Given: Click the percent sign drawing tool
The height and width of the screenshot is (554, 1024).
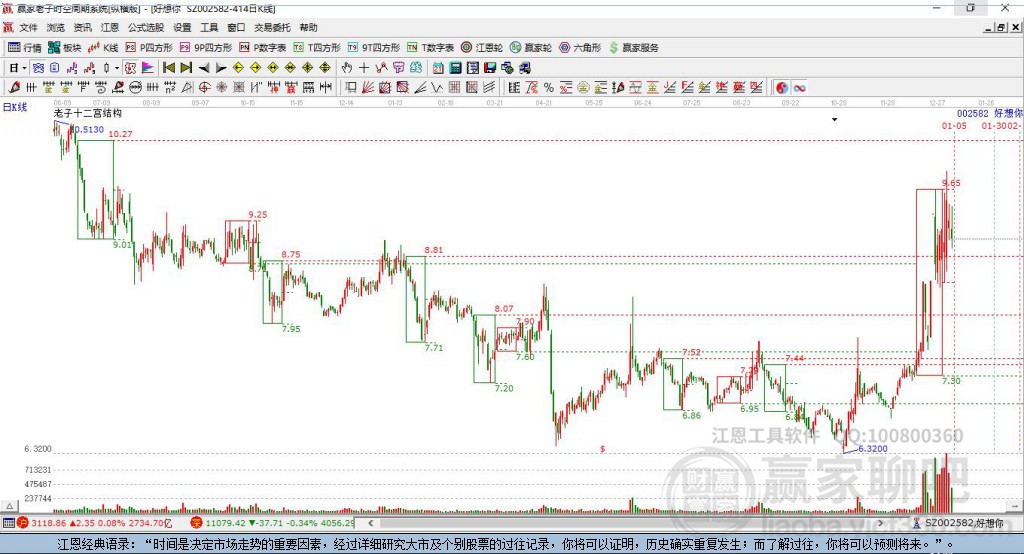Looking at the screenshot, I should (x=549, y=88).
